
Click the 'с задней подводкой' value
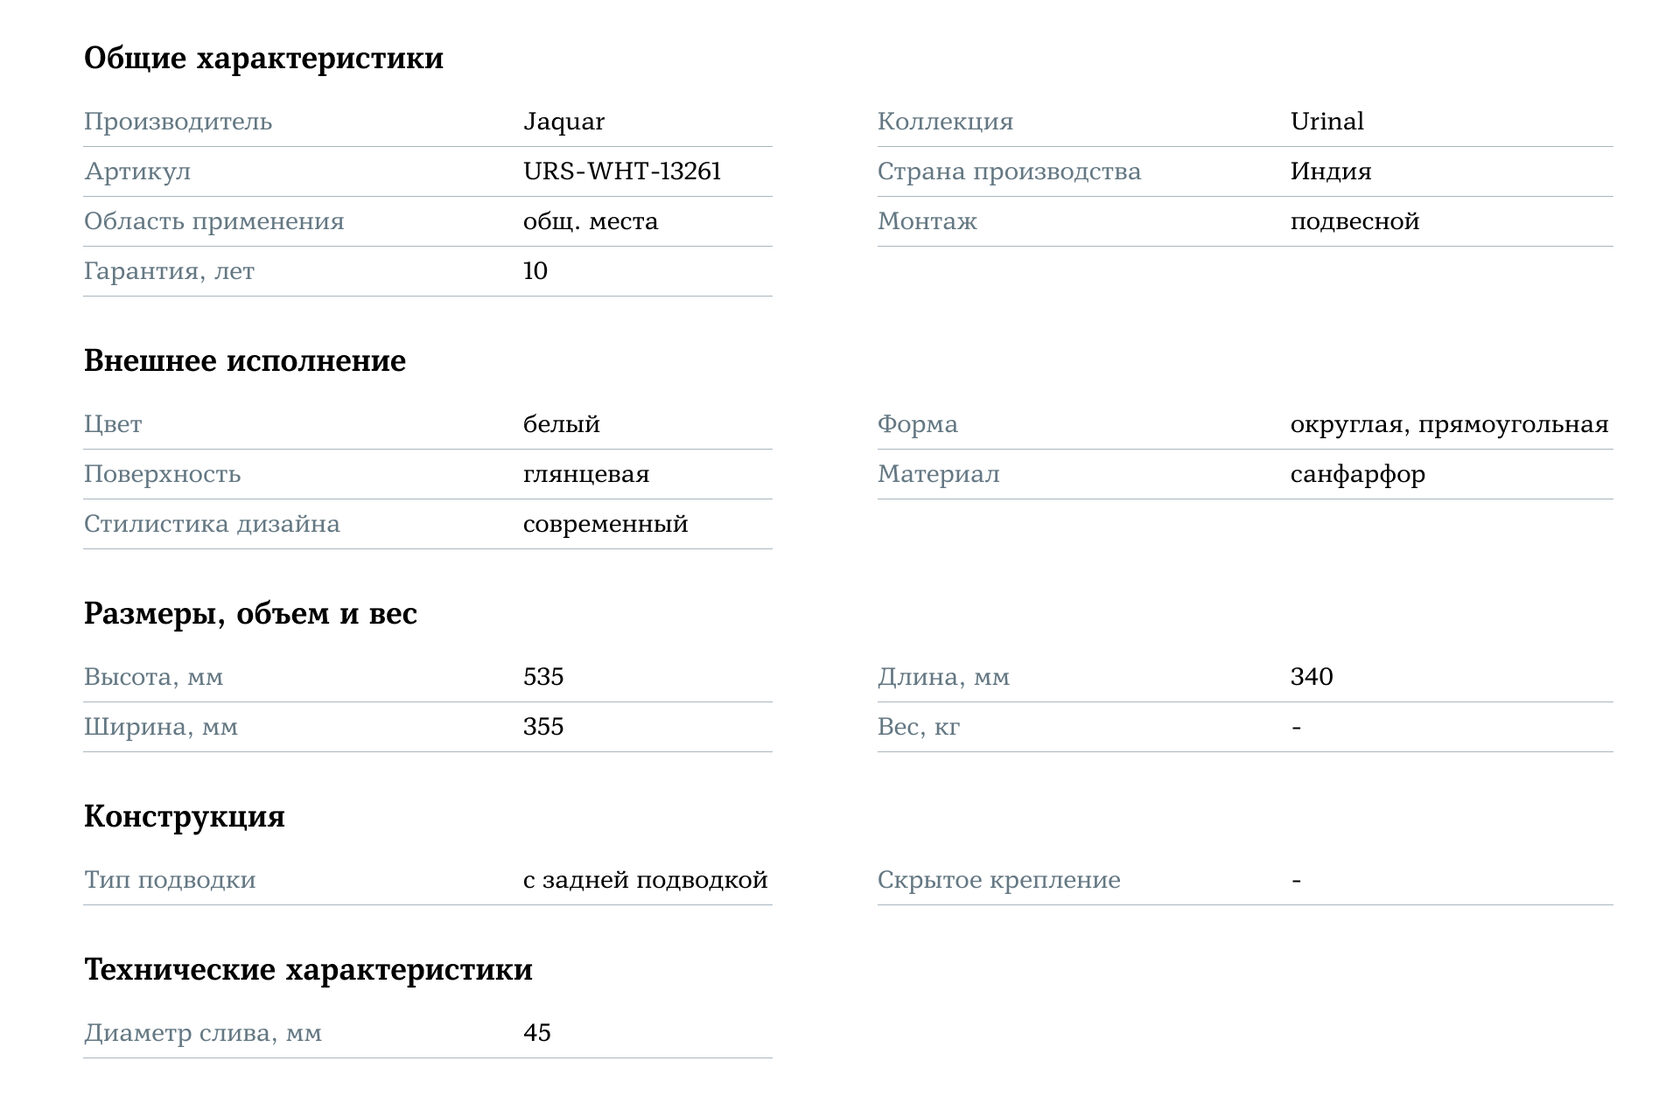point(644,880)
